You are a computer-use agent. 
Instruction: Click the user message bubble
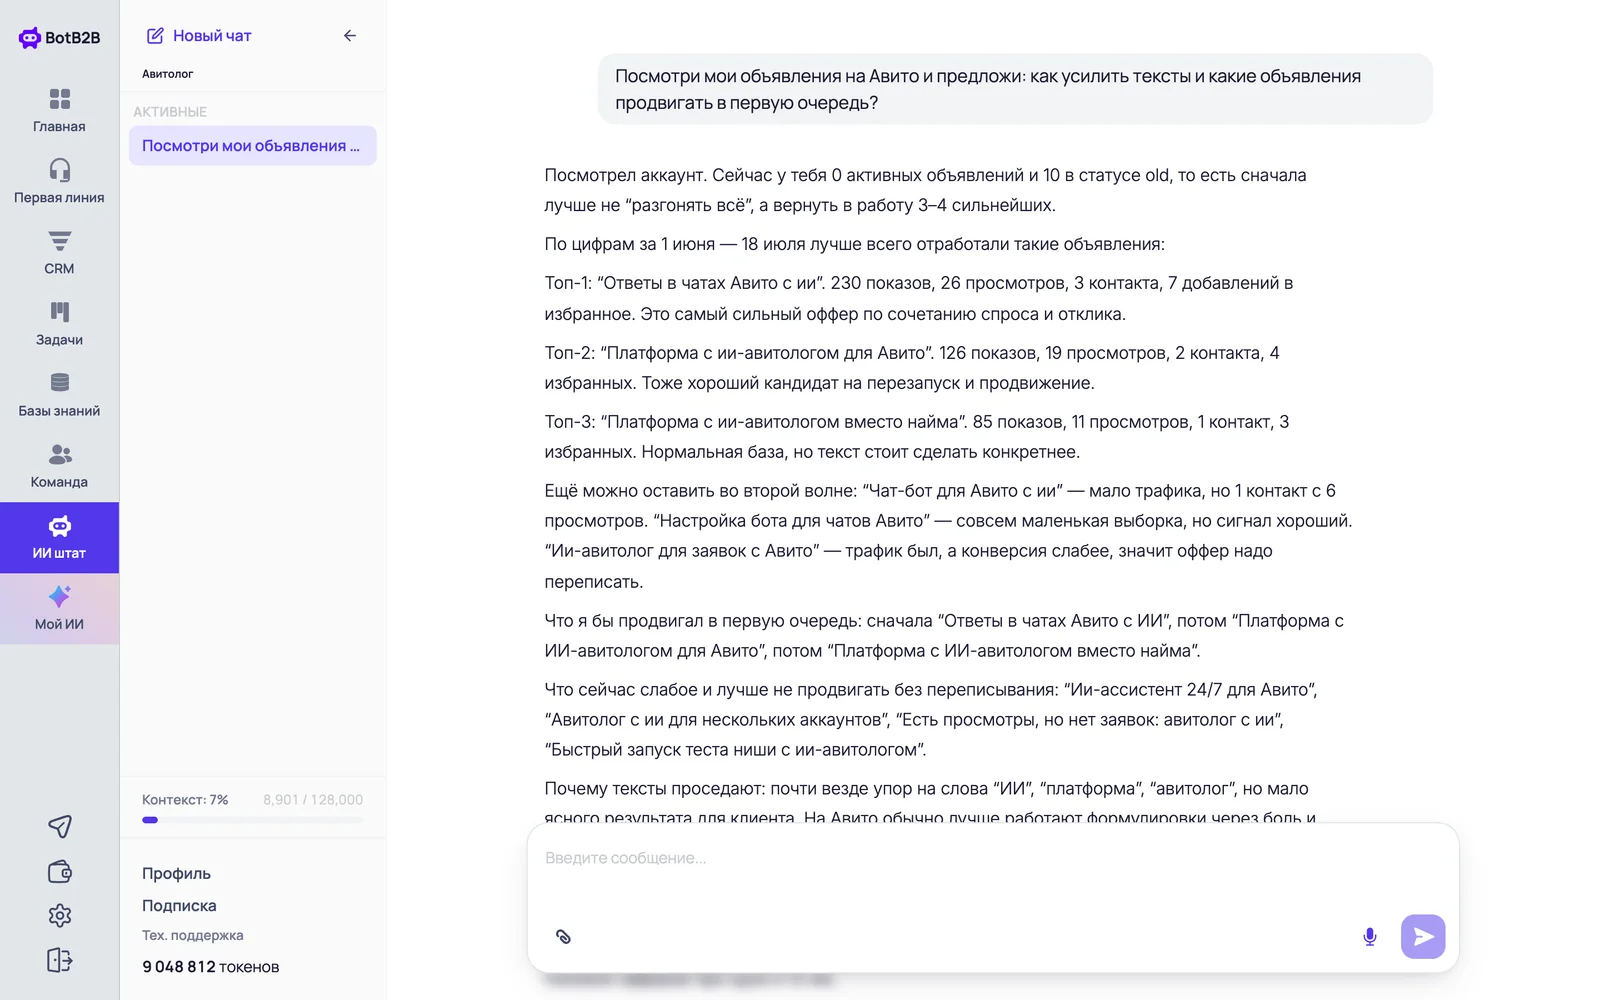click(1015, 89)
